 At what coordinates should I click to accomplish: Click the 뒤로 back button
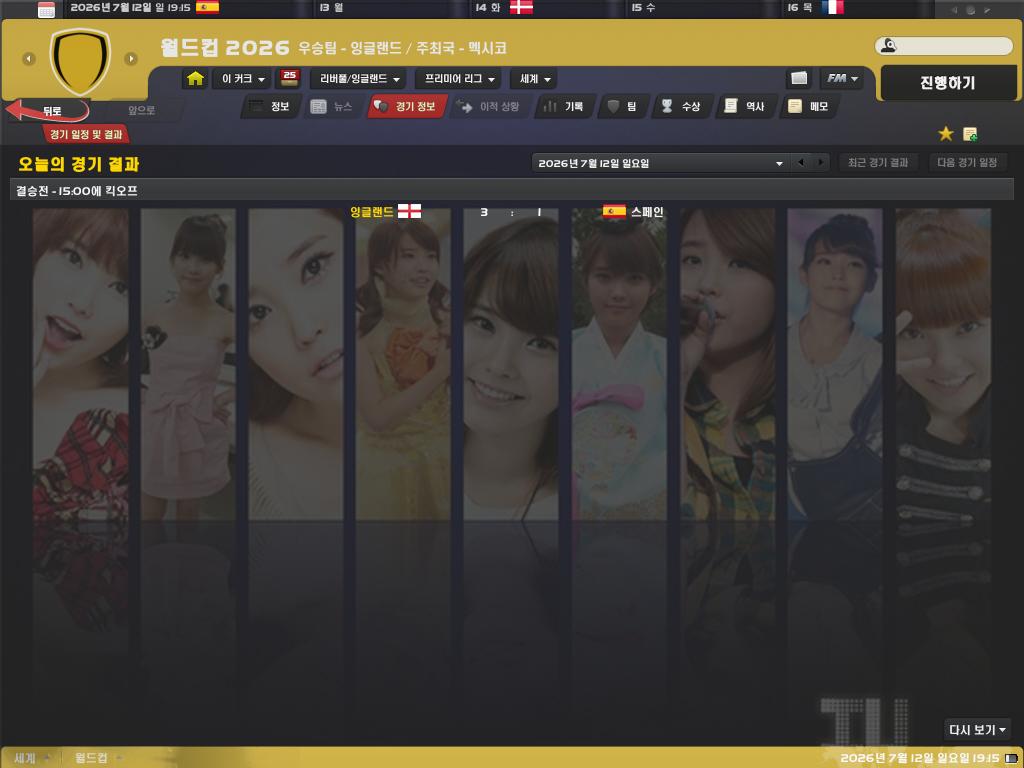coord(49,111)
